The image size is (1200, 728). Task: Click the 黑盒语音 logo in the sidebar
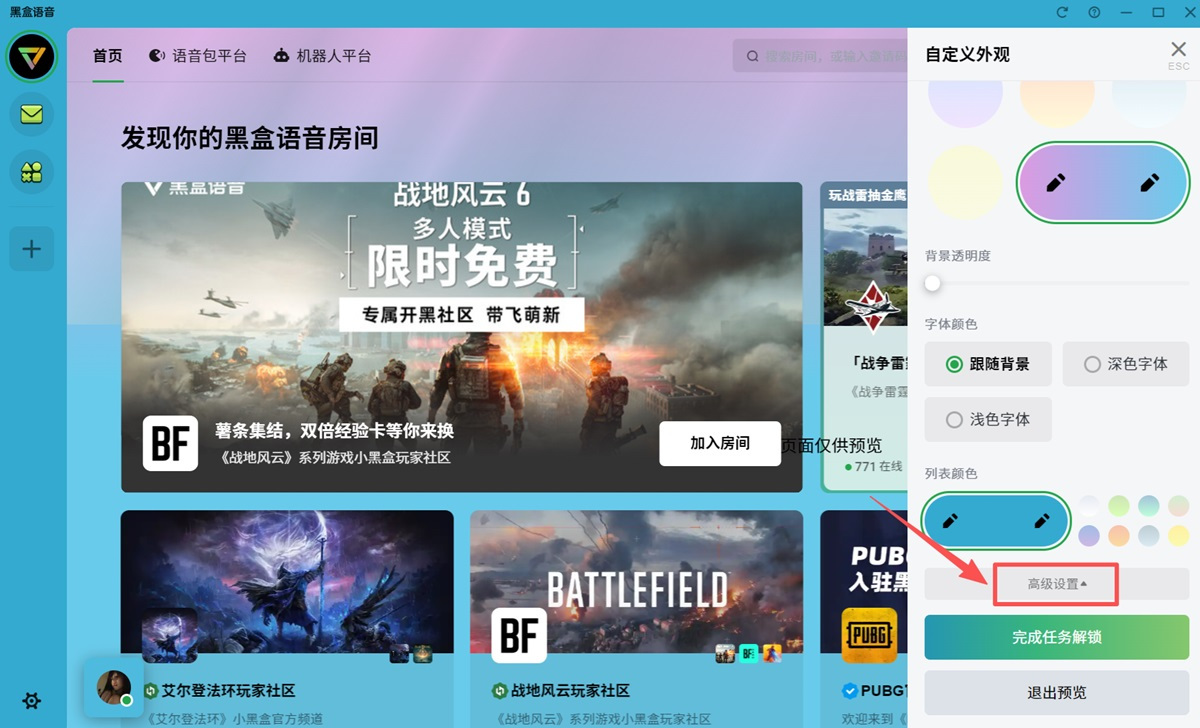point(31,57)
